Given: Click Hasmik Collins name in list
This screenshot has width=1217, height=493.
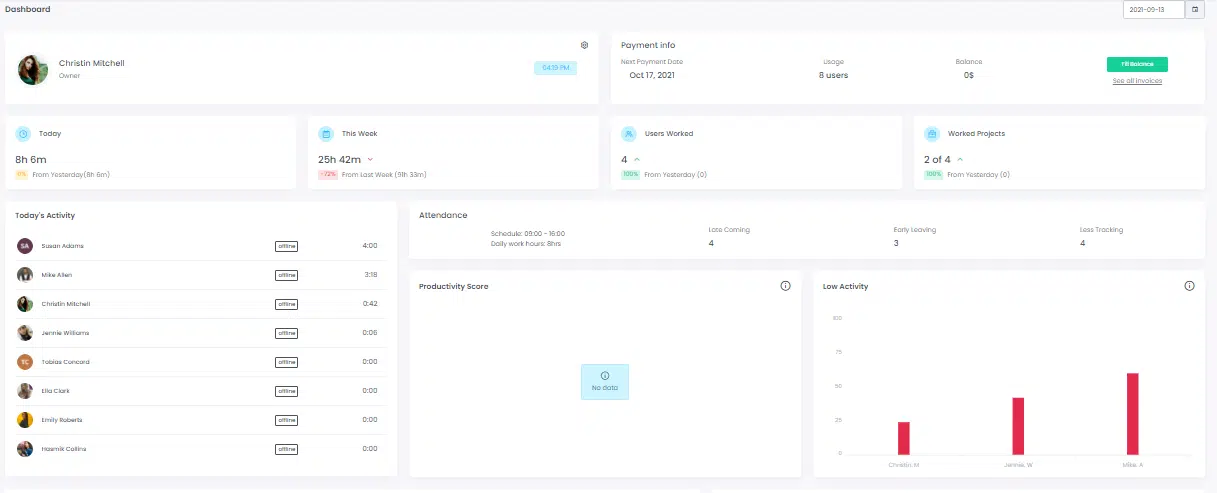Looking at the screenshot, I should tap(64, 449).
